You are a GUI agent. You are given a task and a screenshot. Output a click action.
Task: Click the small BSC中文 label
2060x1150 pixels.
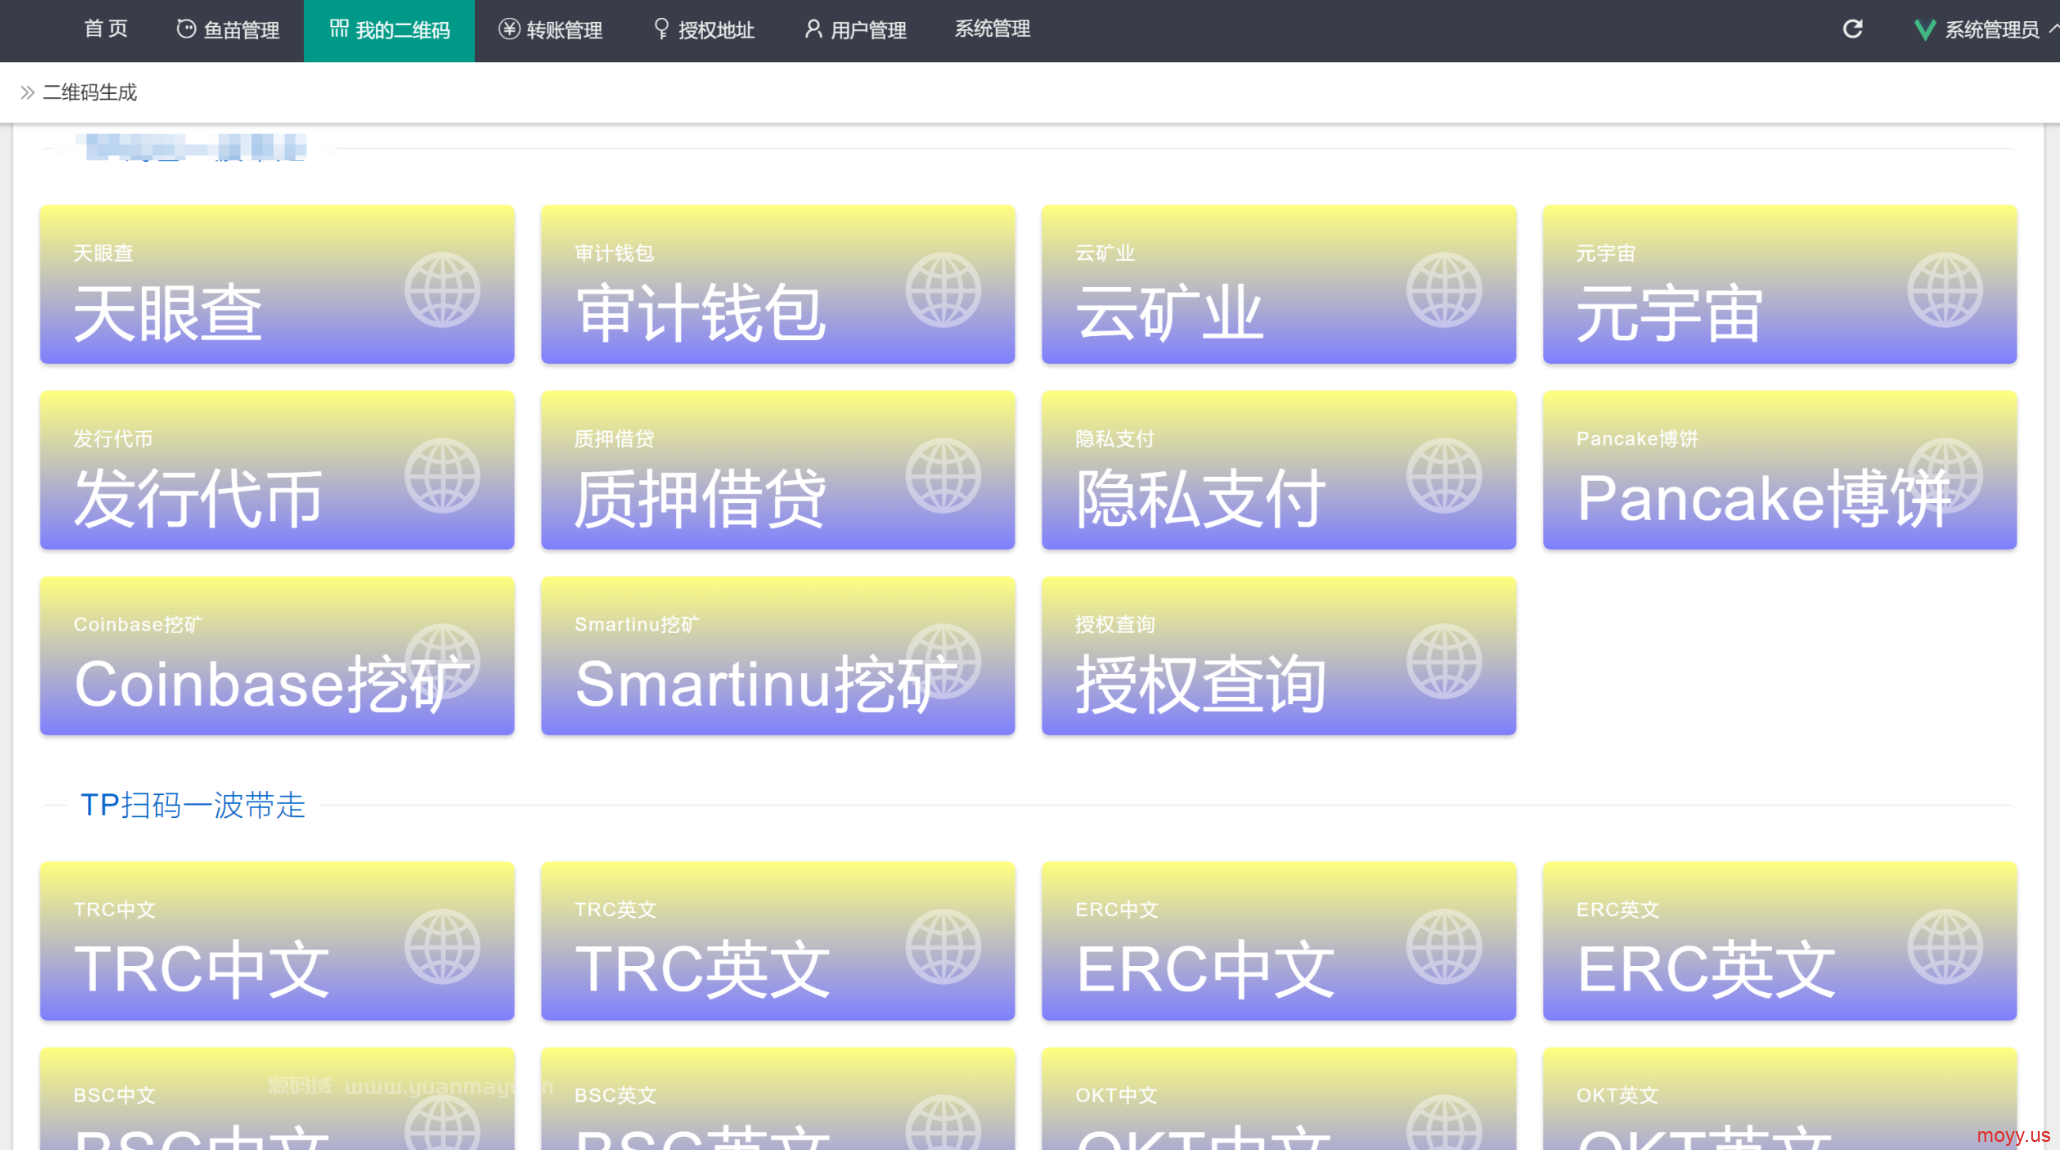click(115, 1095)
